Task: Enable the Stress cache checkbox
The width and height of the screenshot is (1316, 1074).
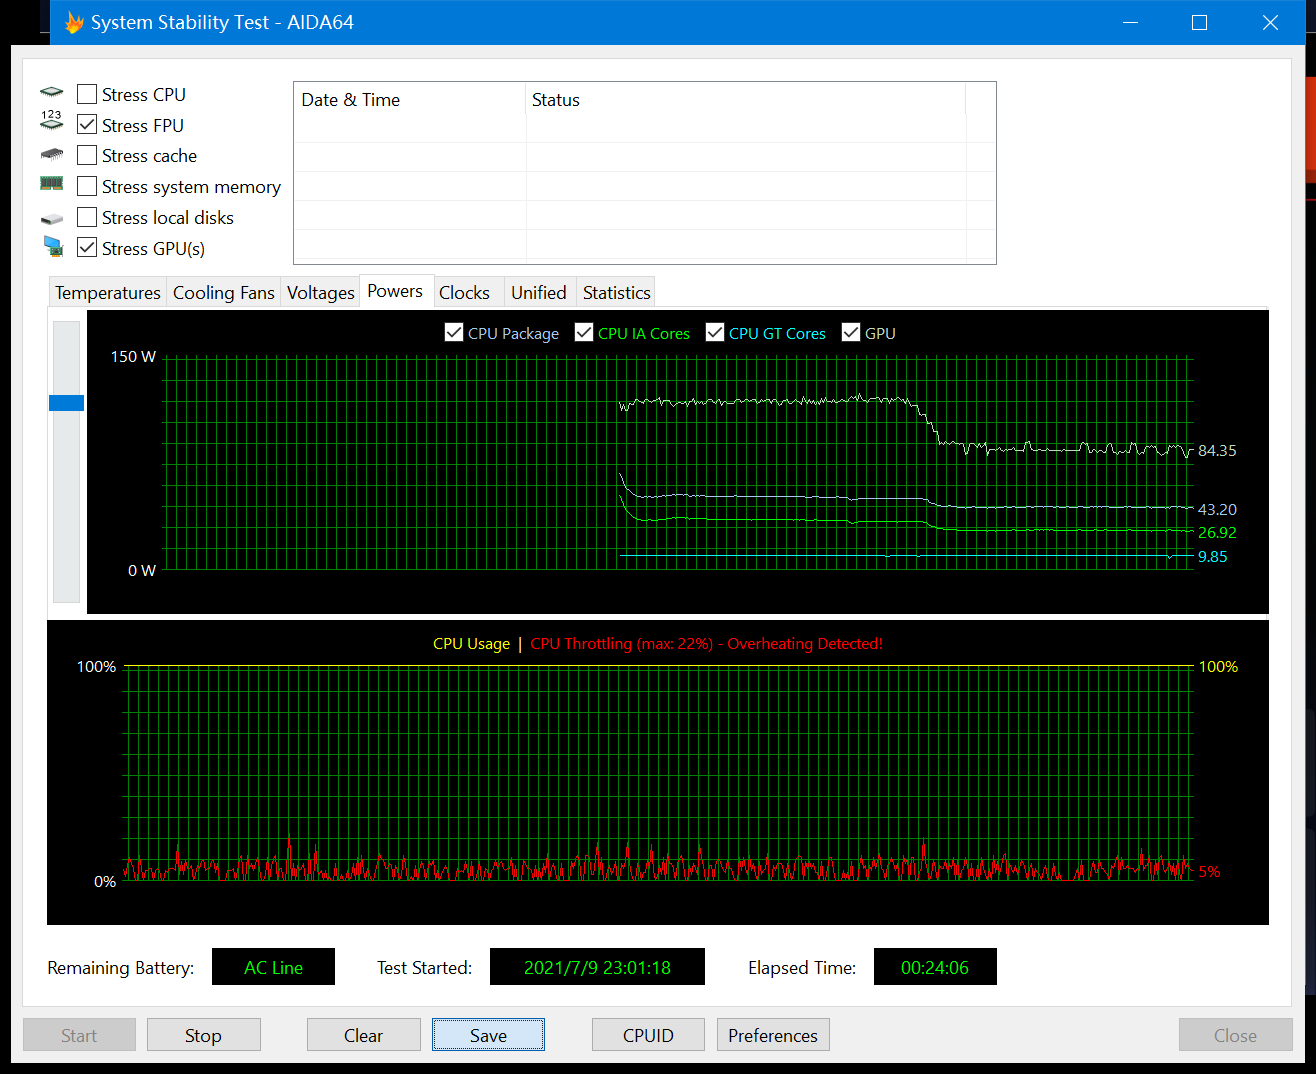Action: point(87,155)
